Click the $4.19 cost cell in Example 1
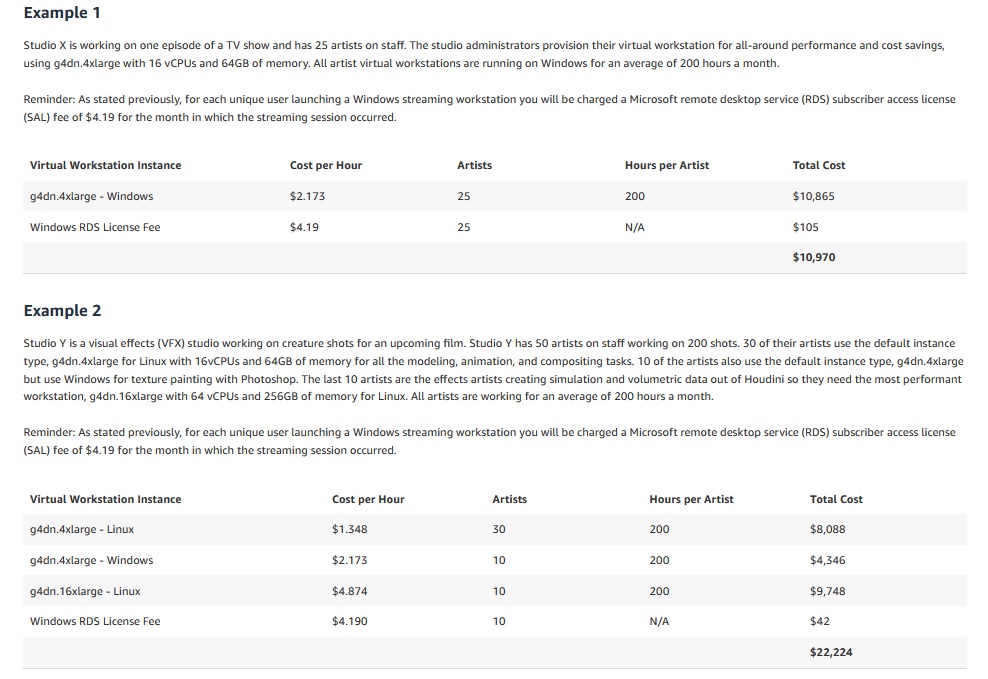Screen dimensions: 988x679 tap(304, 228)
